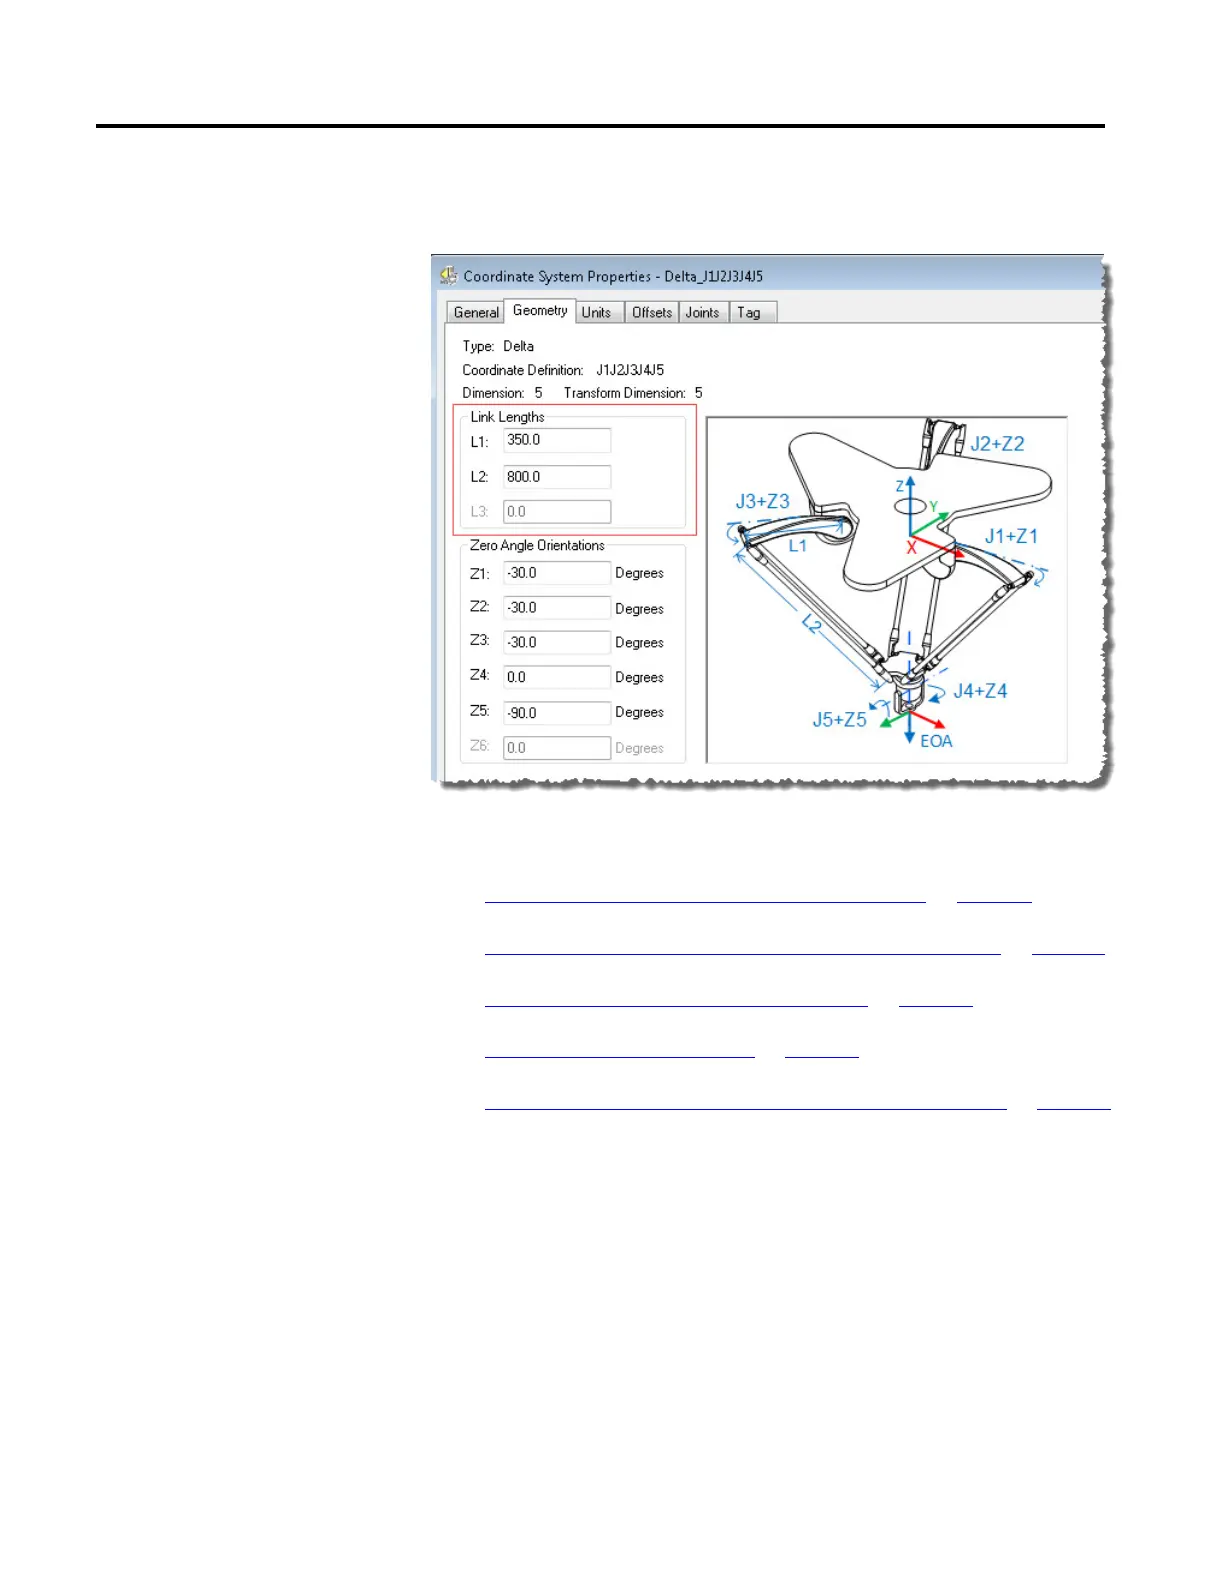
Task: Click the J1+Z1 label in the robot diagram
Action: tap(1011, 537)
